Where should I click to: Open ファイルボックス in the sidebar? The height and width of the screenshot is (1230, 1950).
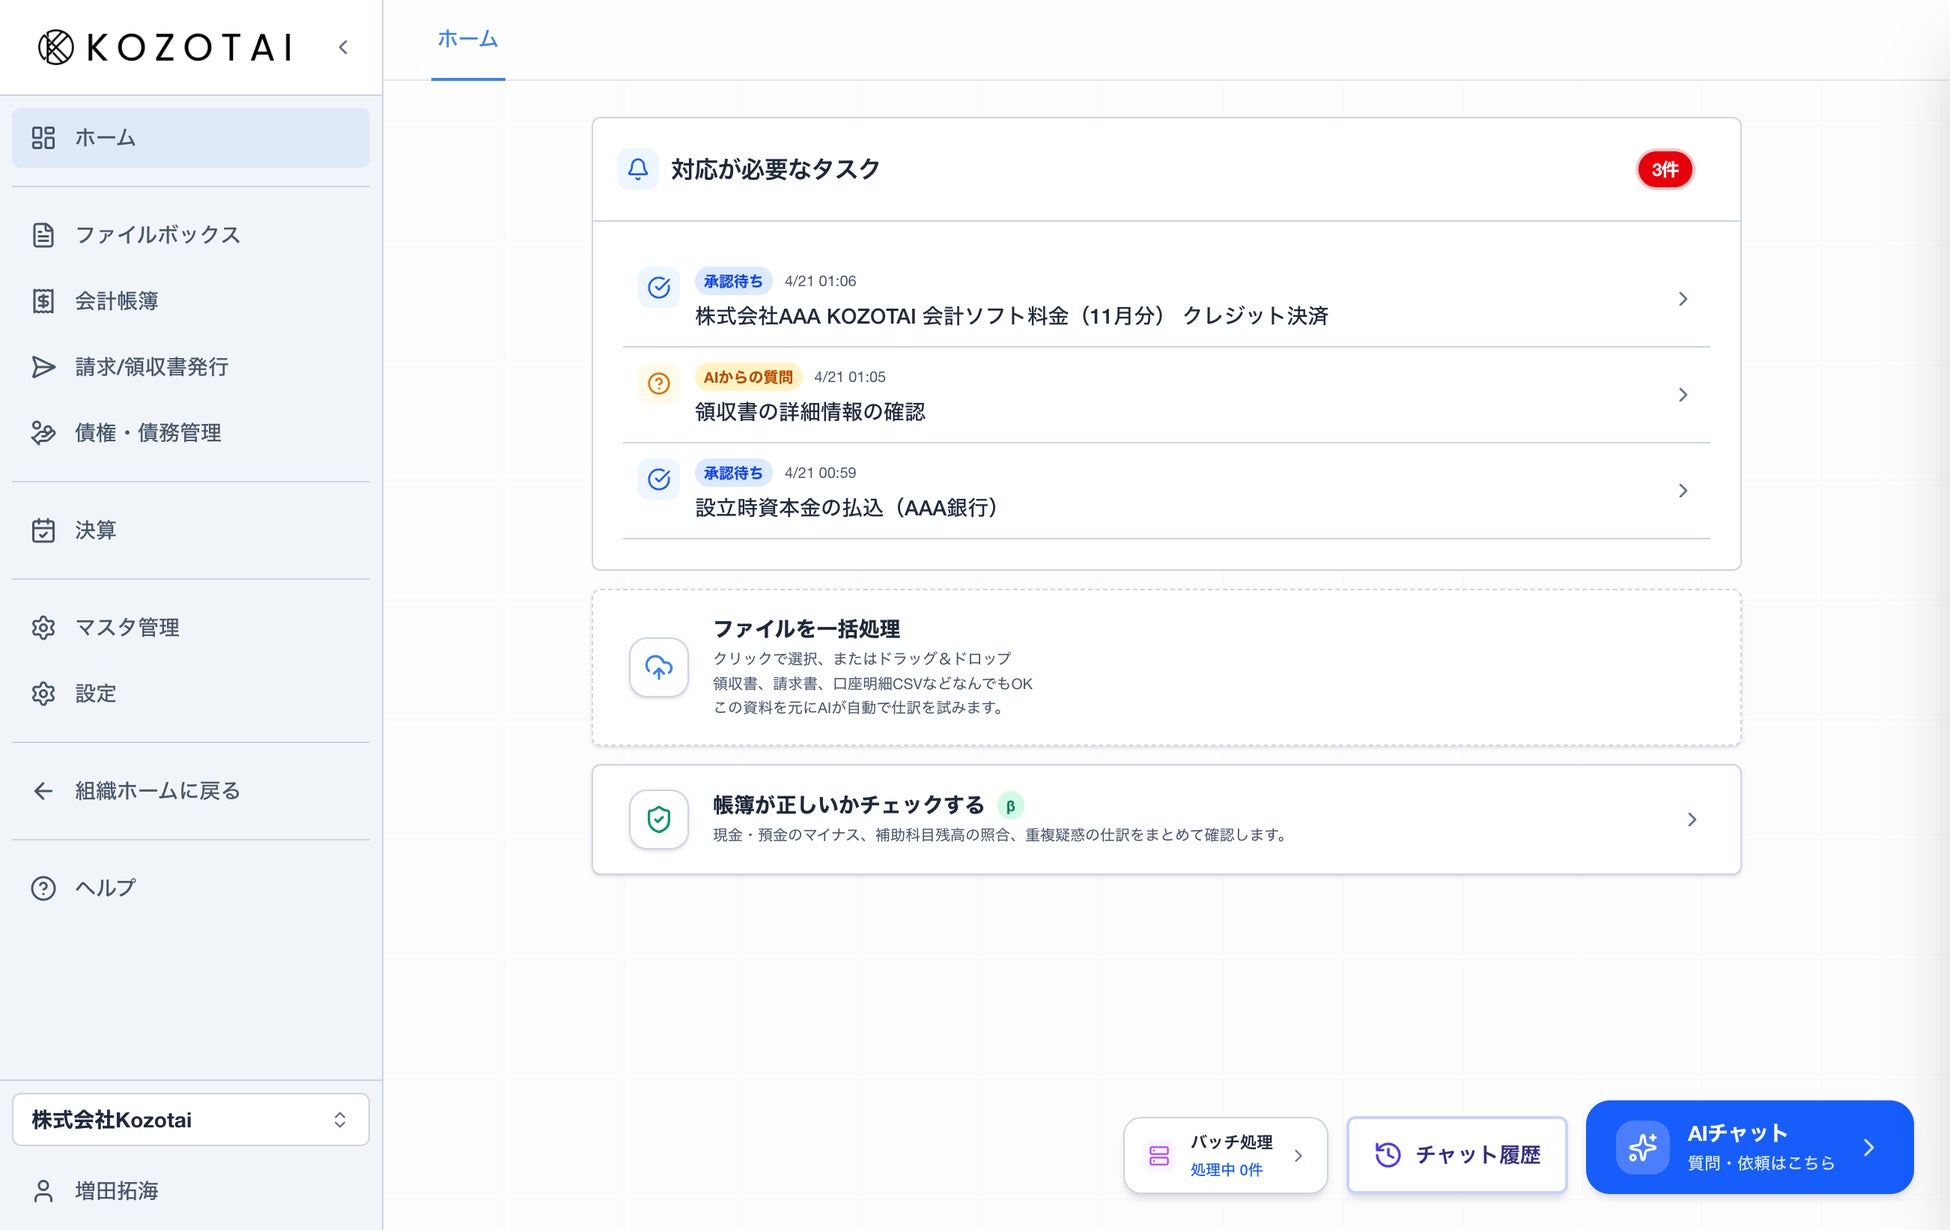pyautogui.click(x=157, y=235)
